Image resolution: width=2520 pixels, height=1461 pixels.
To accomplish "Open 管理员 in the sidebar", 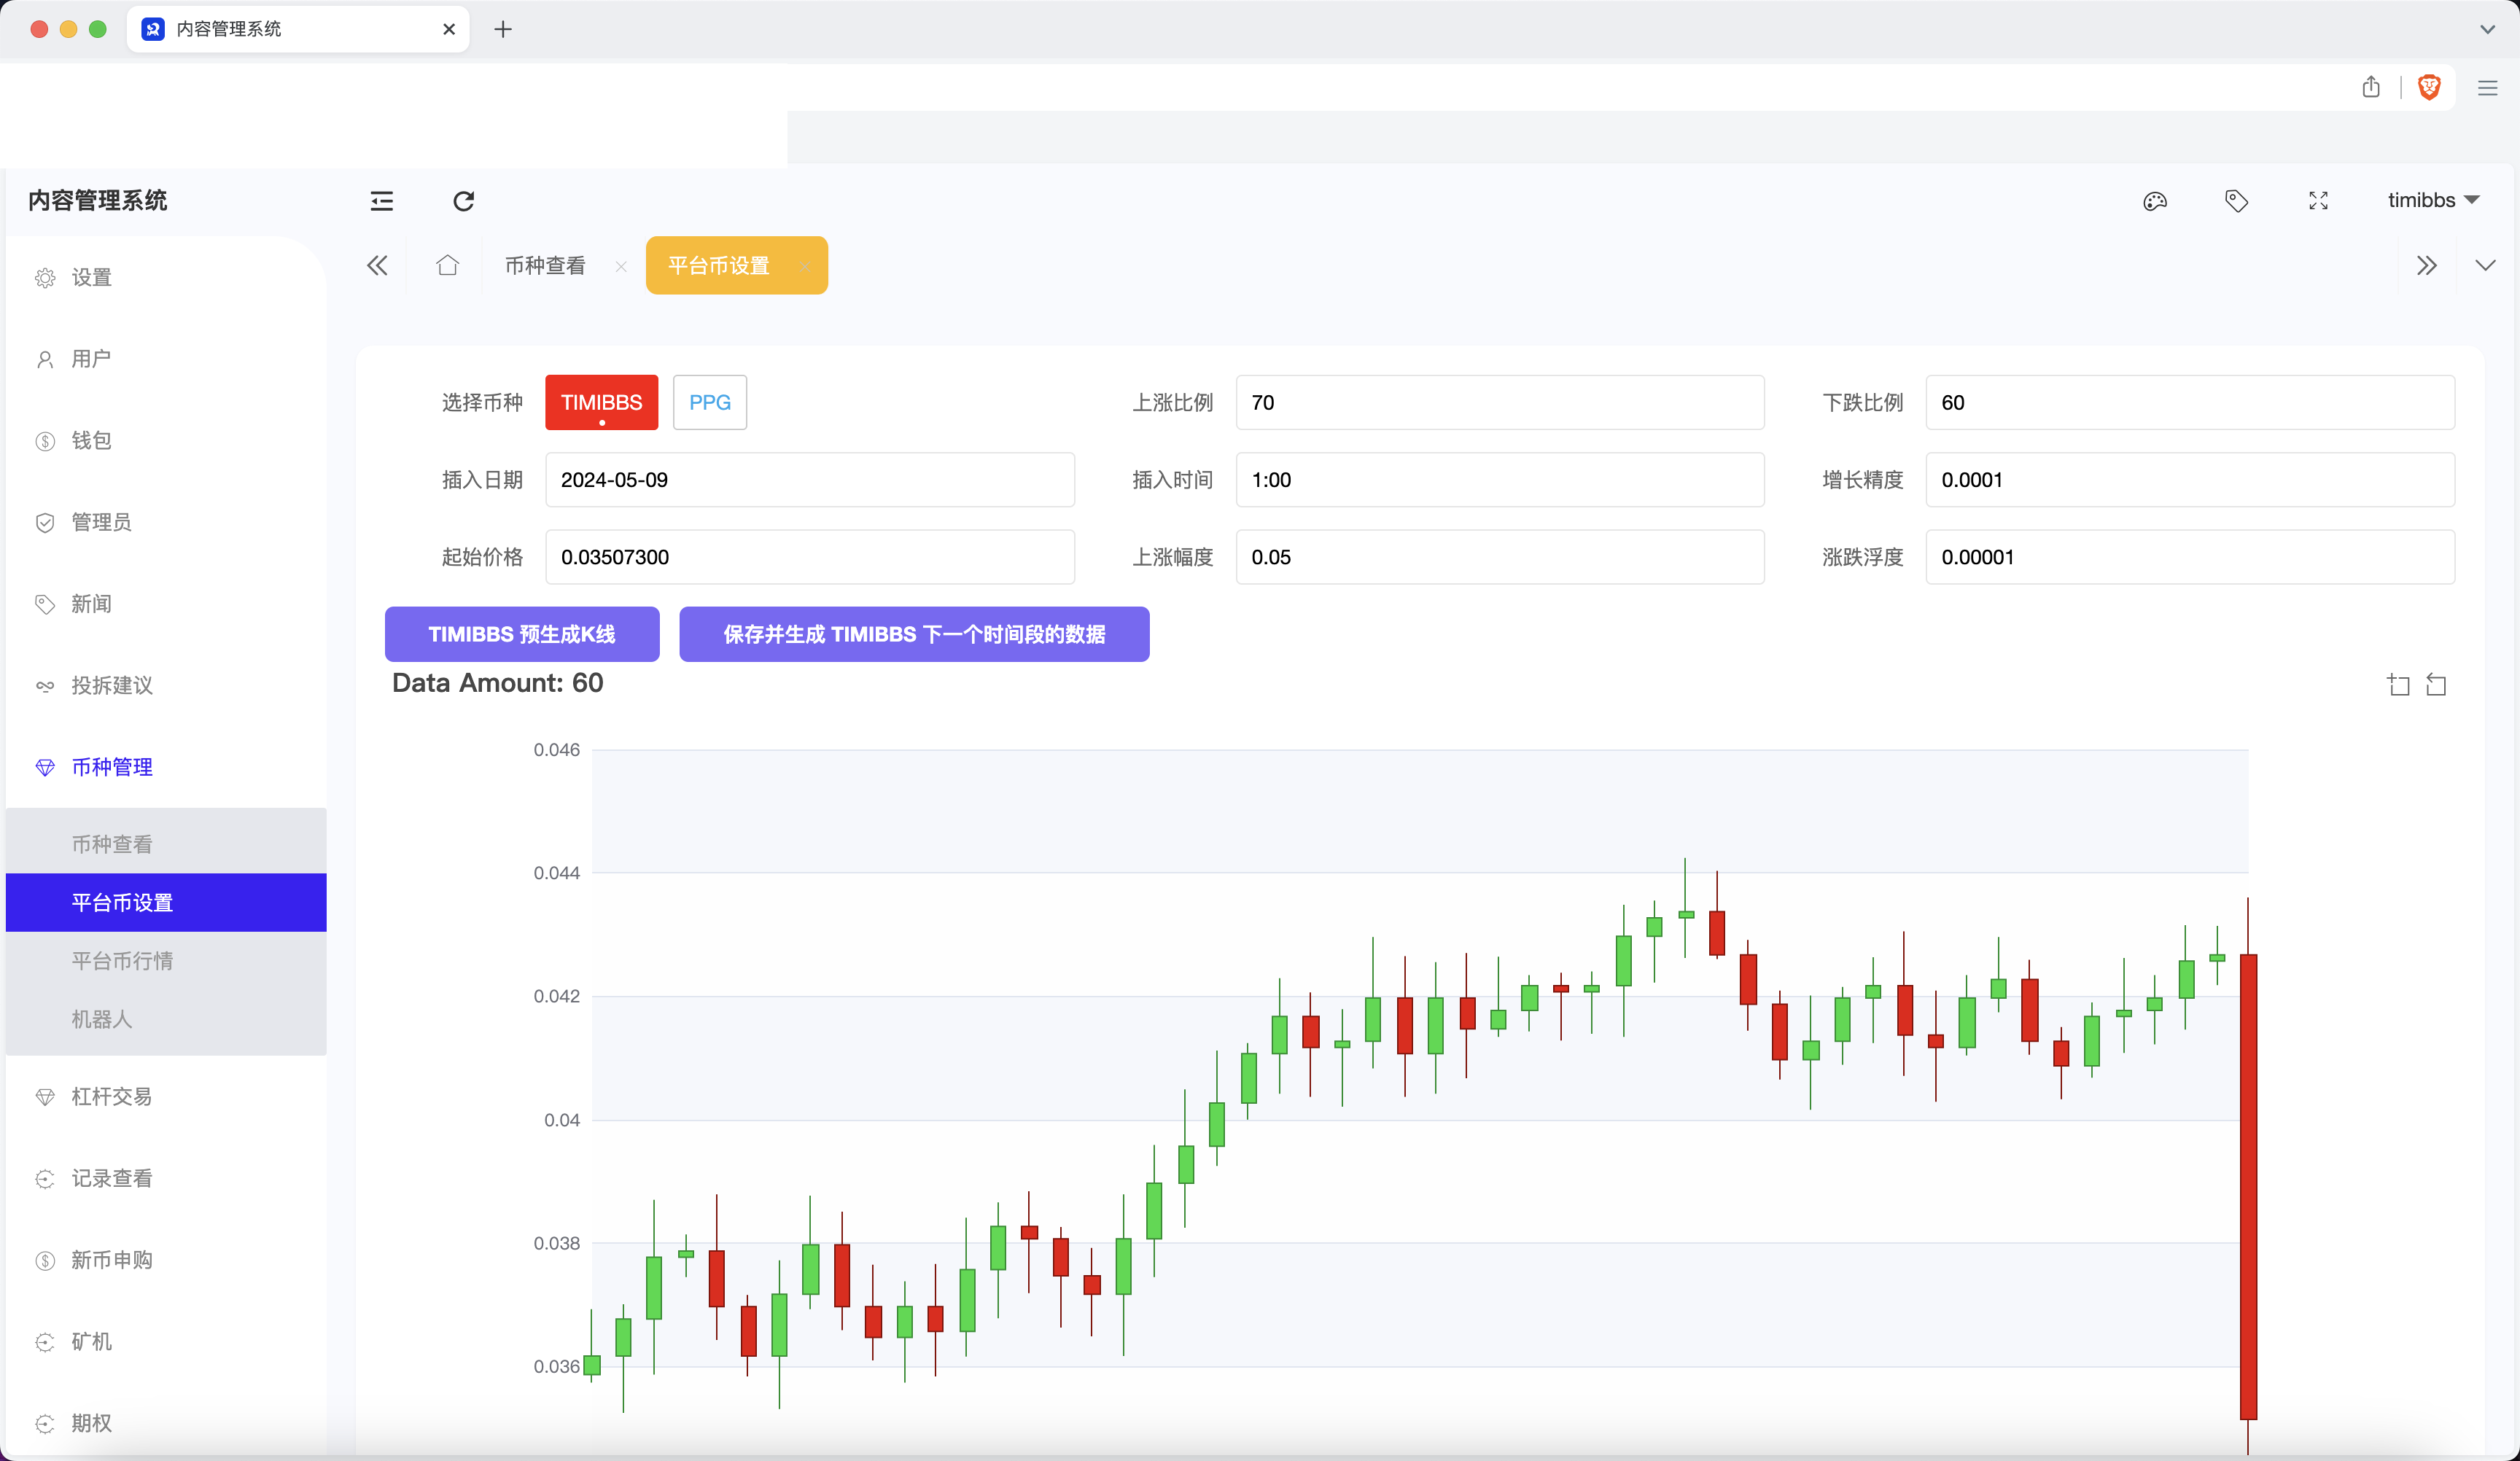I will tap(166, 522).
